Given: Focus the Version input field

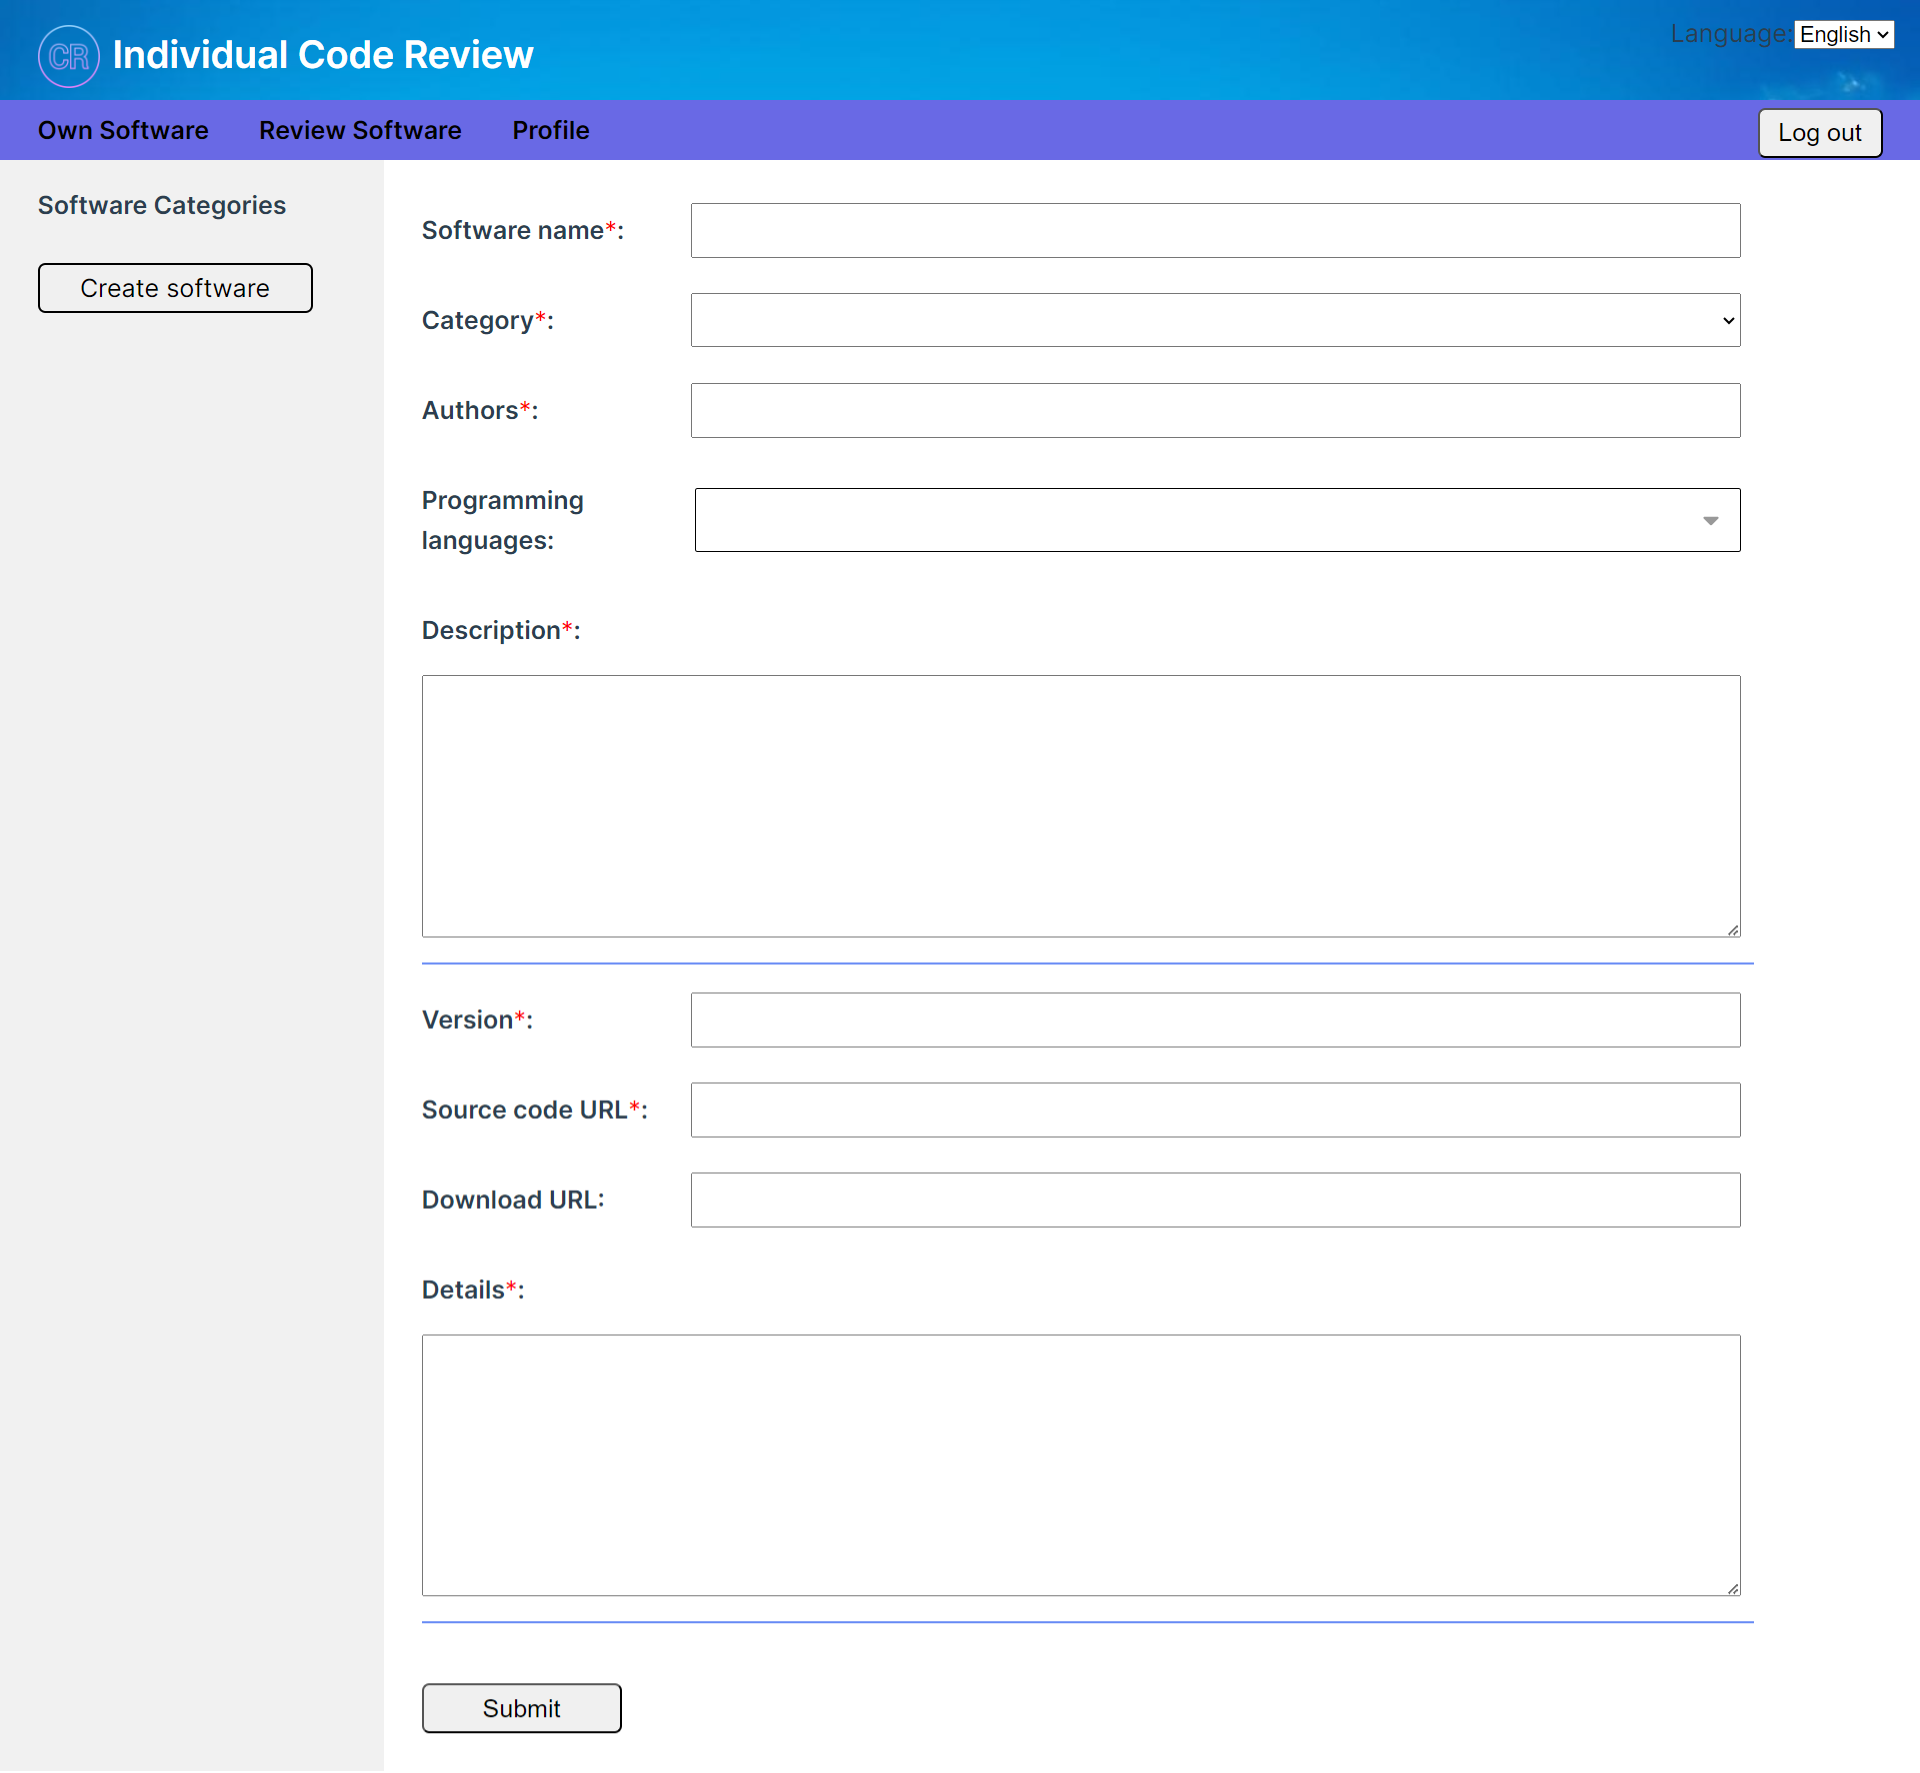Looking at the screenshot, I should tap(1215, 1020).
